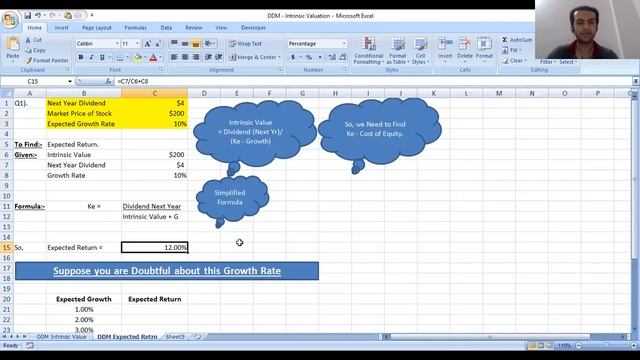
Task: Open font color dropdown arrow
Action: coord(160,58)
